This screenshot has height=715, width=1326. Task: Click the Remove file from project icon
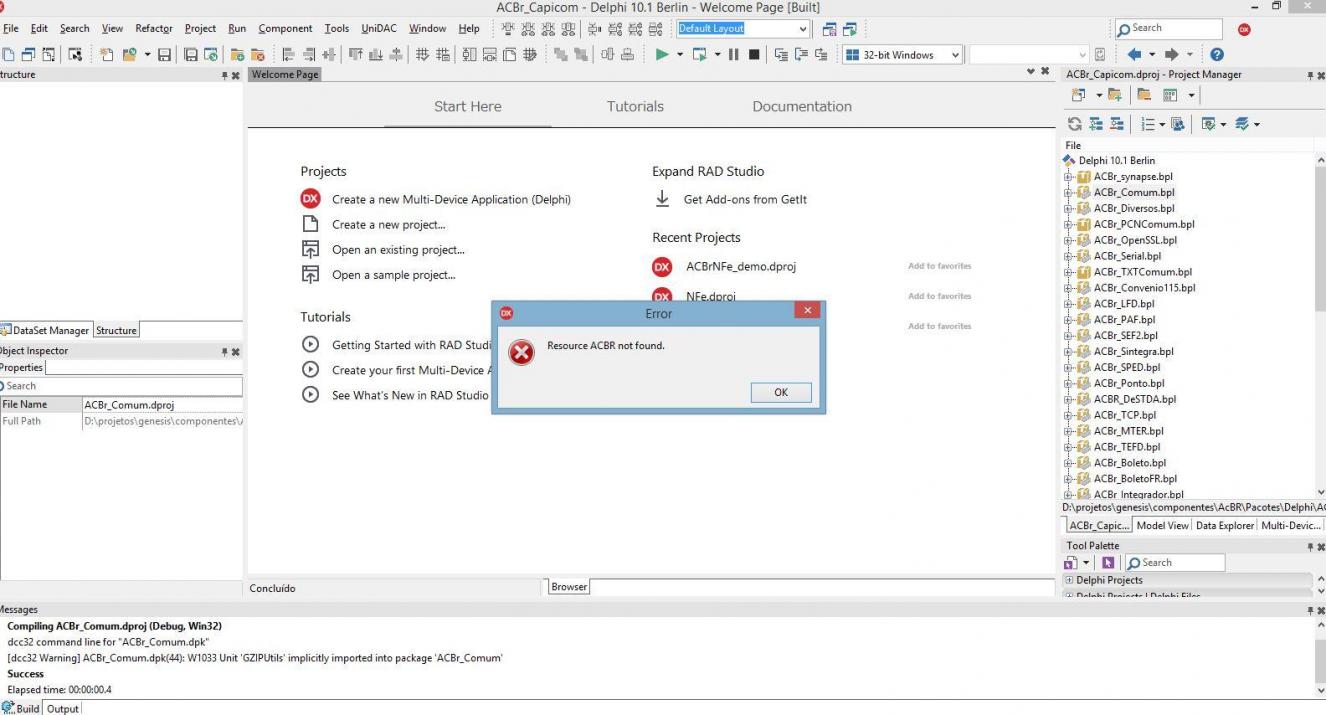[257, 55]
